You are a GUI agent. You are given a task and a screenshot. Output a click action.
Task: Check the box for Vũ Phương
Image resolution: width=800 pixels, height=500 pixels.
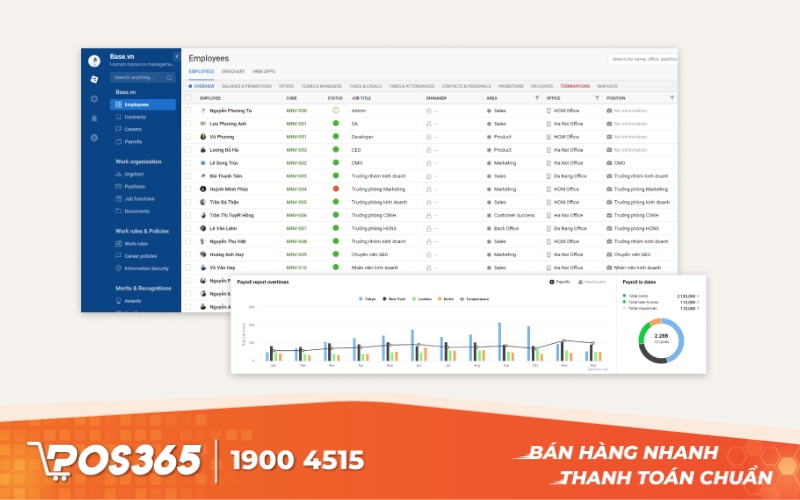pos(188,137)
